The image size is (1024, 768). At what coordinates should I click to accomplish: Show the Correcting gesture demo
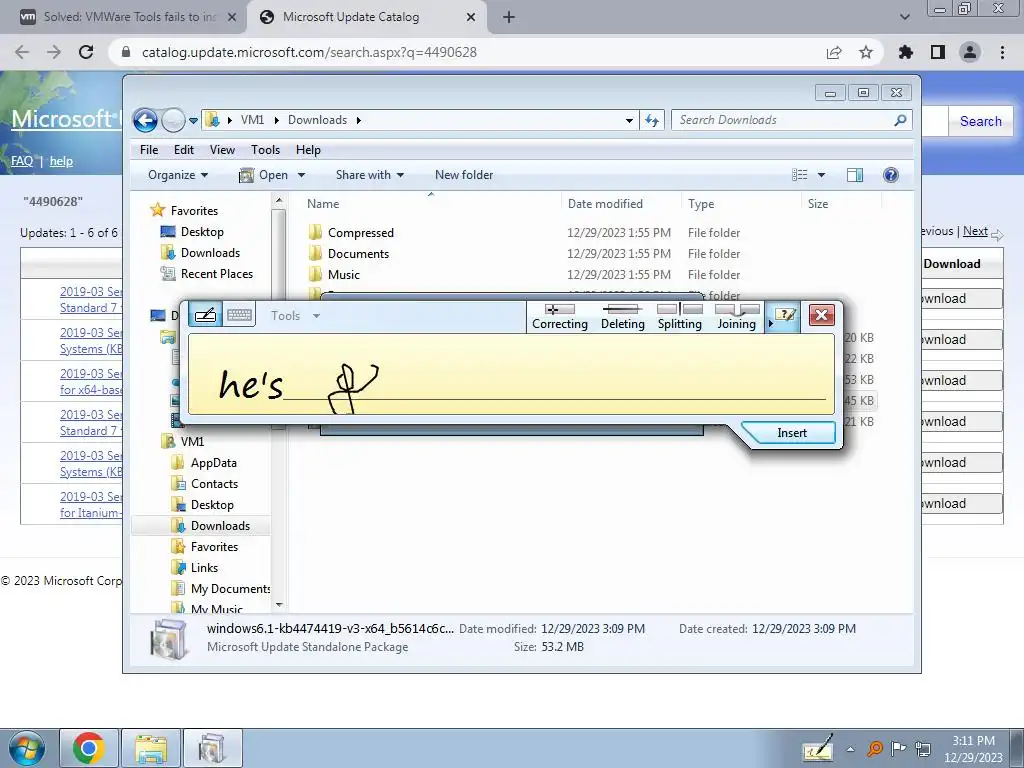tap(560, 317)
